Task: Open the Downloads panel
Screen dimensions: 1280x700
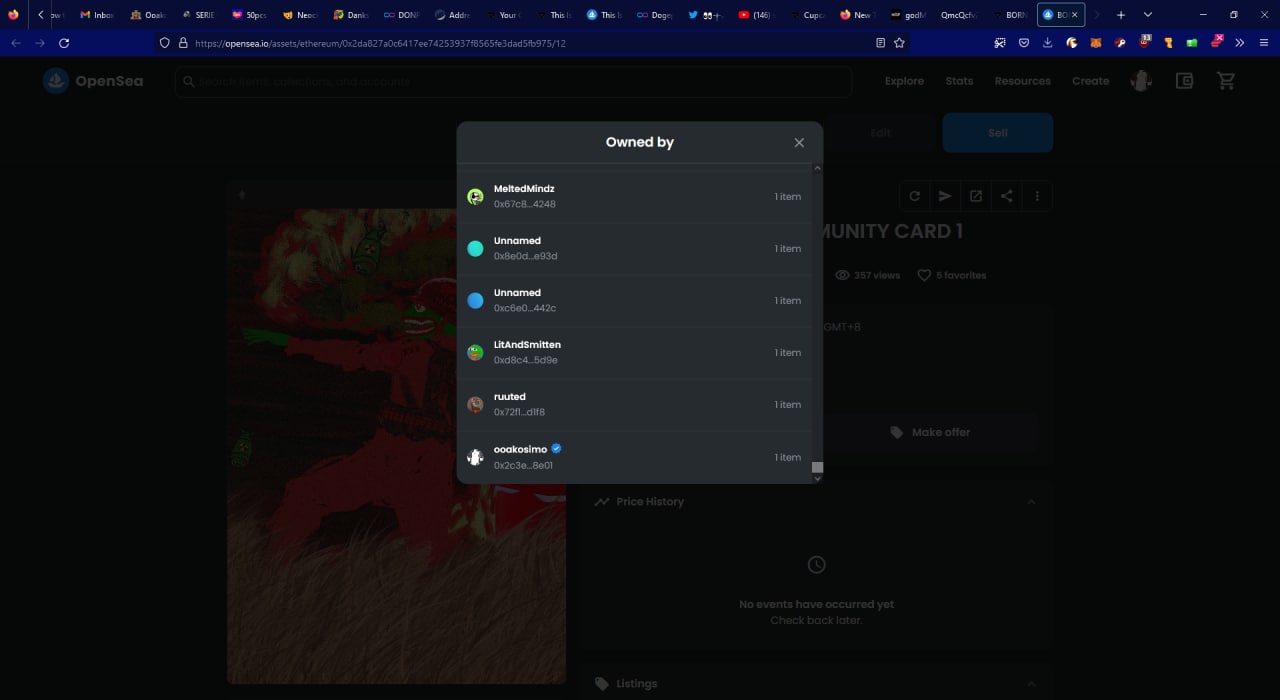Action: (1047, 43)
